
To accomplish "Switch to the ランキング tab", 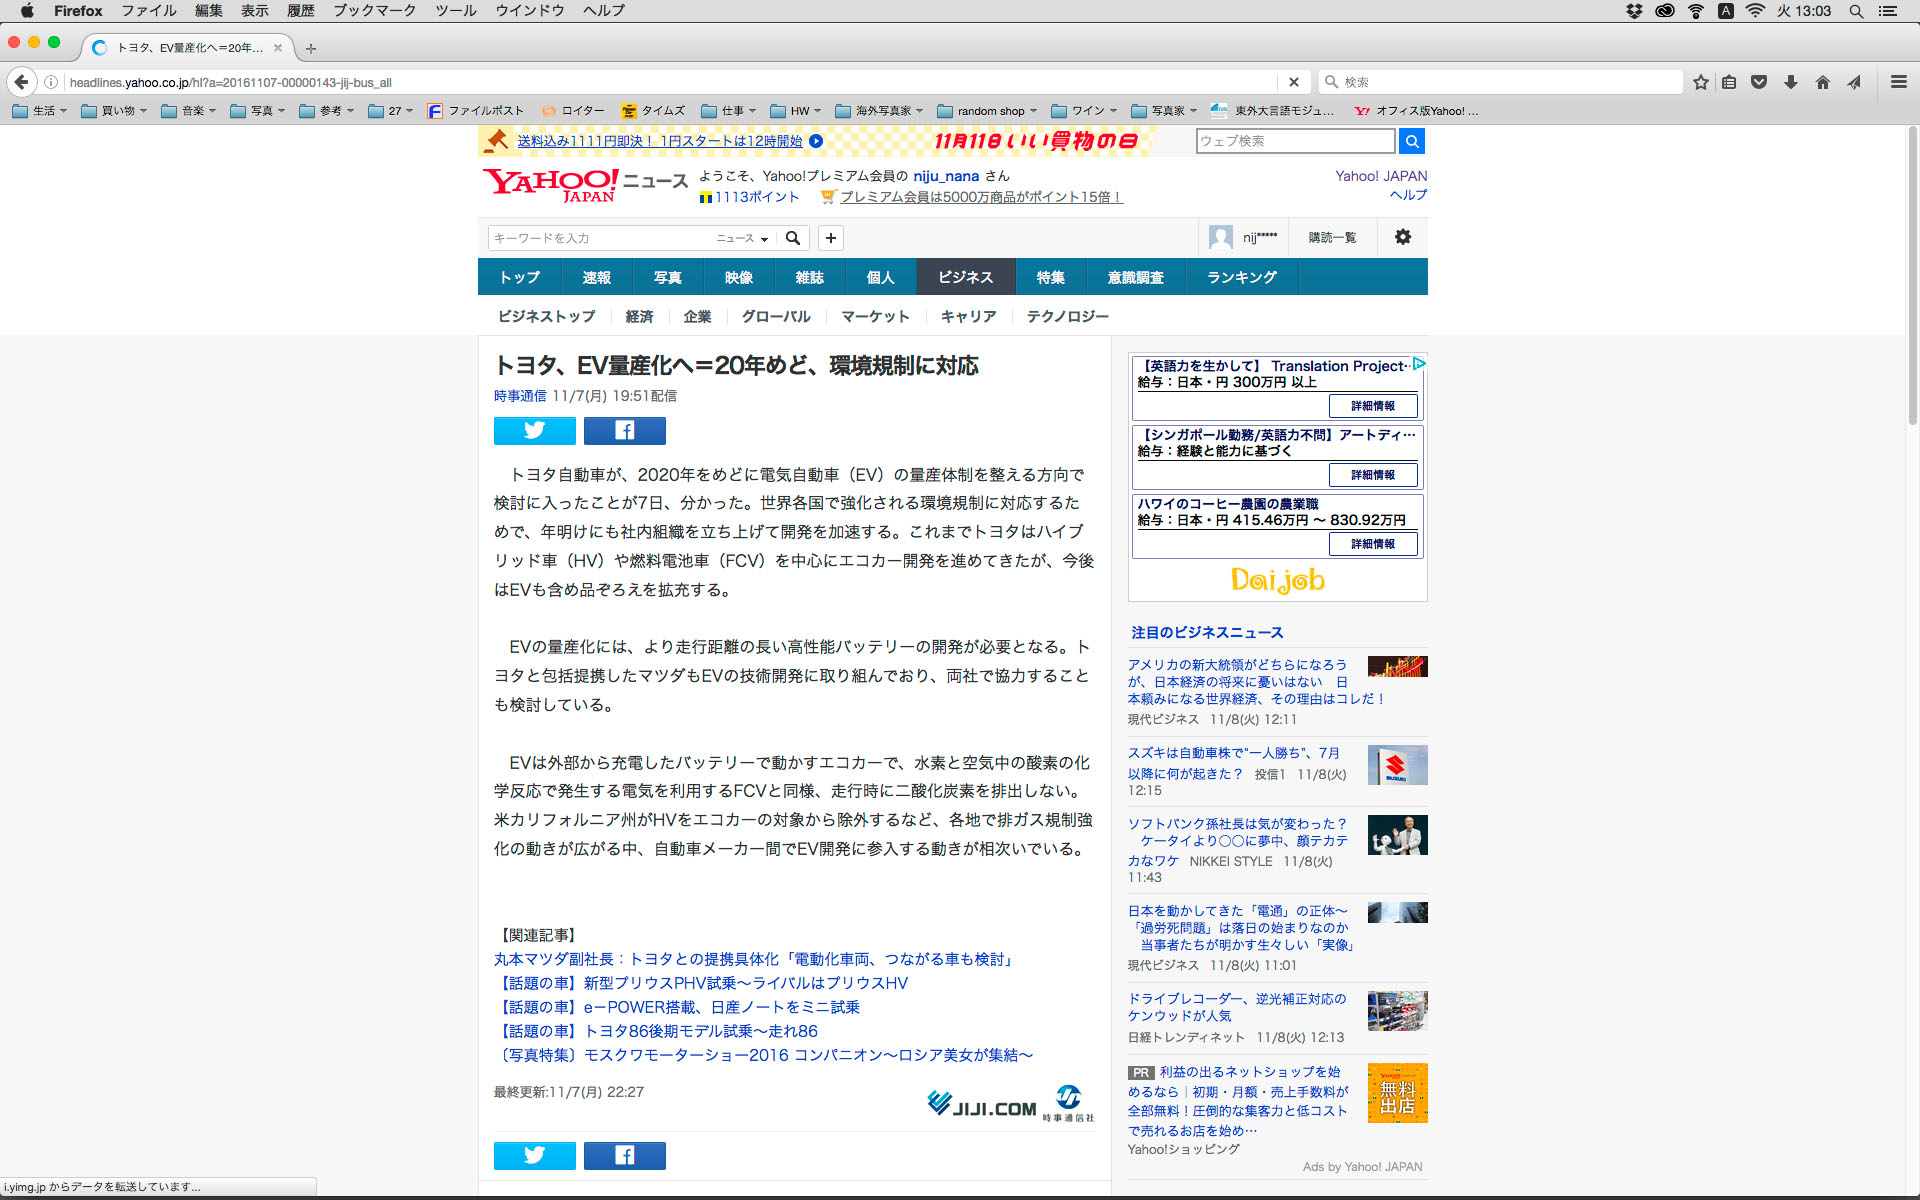I will click(x=1241, y=277).
